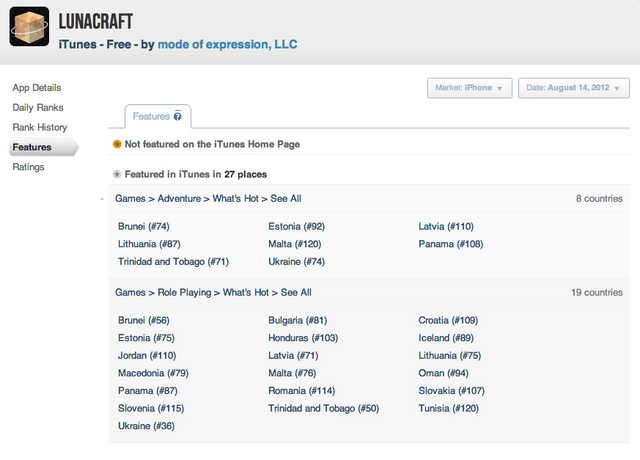640x460 pixels.
Task: Click 'Featured in iTunes in 27 places' text
Action: click(196, 174)
